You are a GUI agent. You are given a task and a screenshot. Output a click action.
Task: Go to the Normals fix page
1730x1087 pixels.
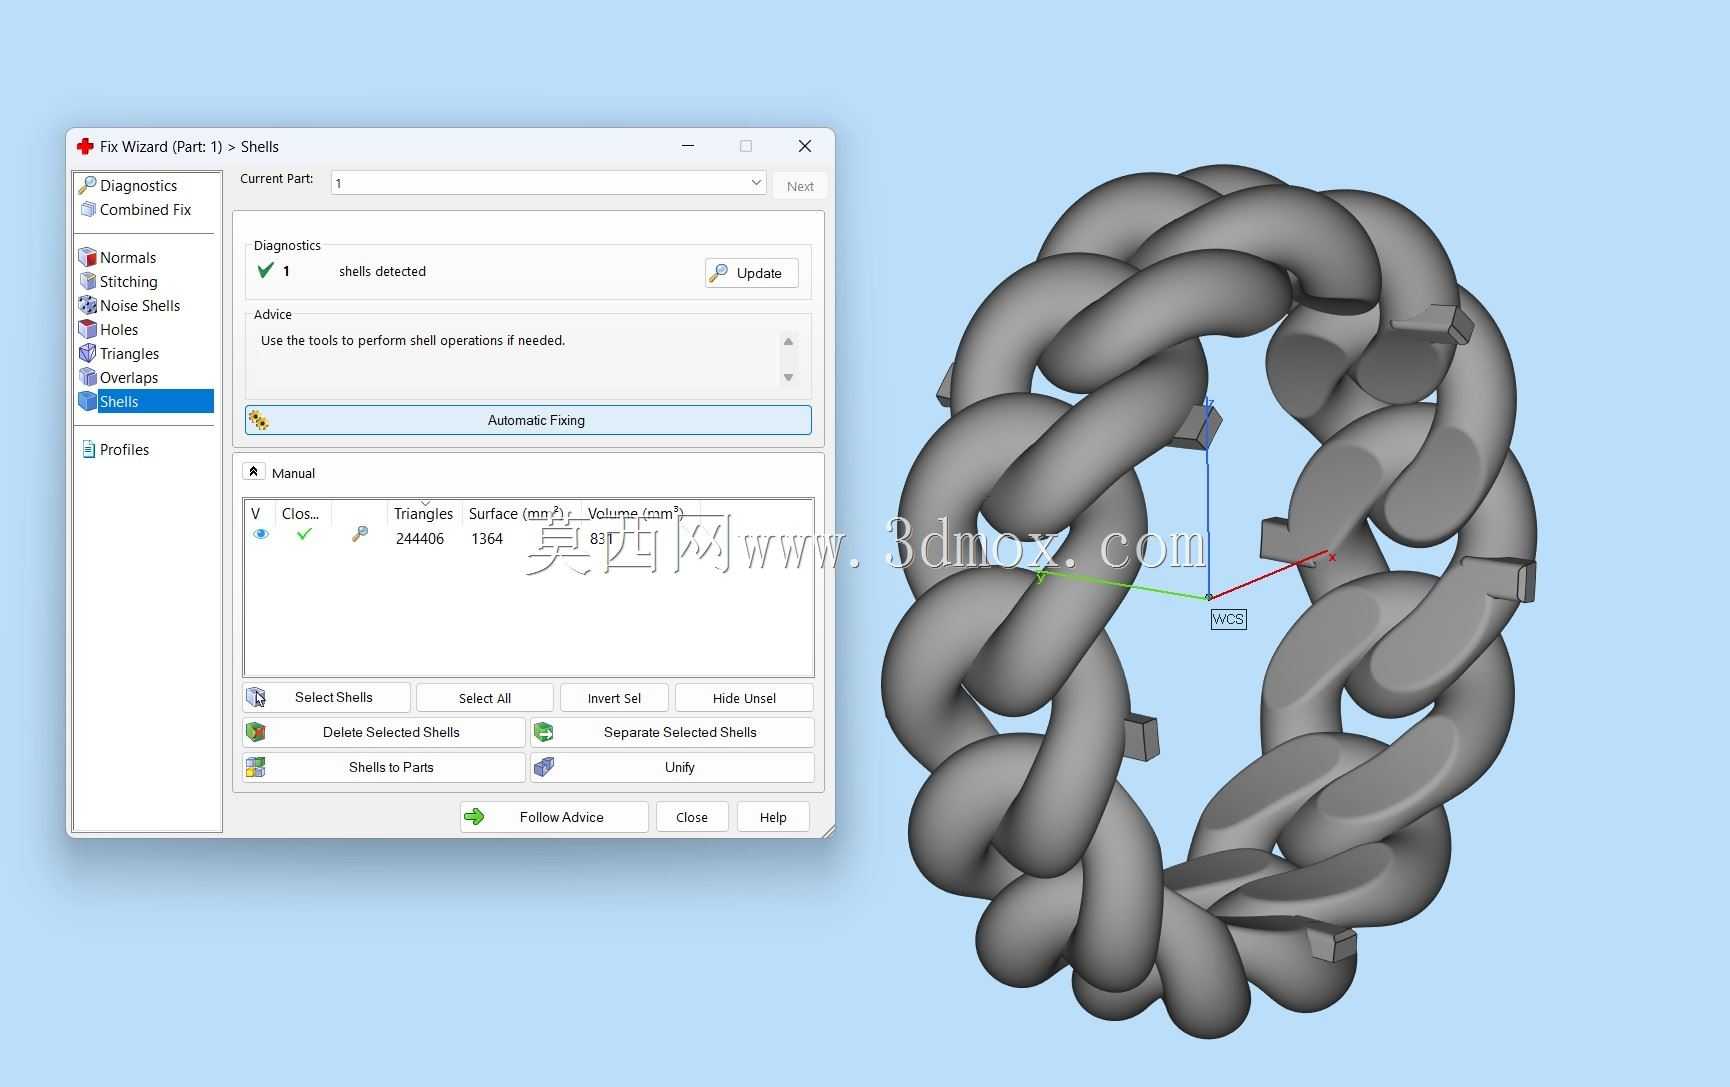(x=128, y=257)
